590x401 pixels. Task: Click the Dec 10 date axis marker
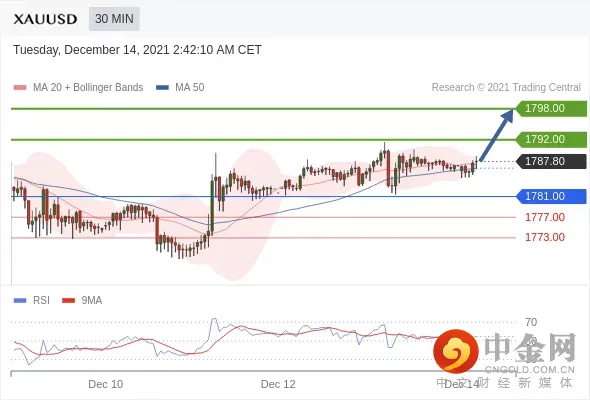point(105,384)
